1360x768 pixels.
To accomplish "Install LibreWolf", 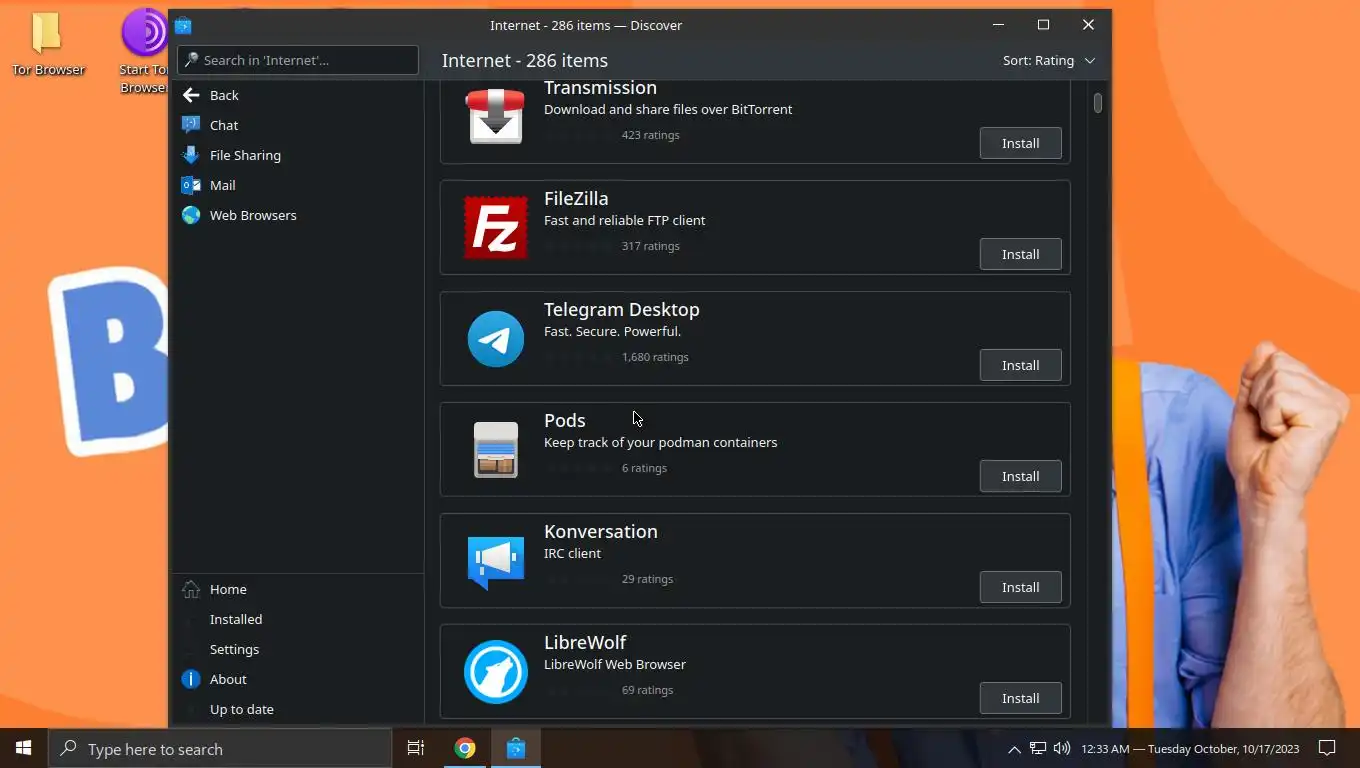I will [1020, 698].
